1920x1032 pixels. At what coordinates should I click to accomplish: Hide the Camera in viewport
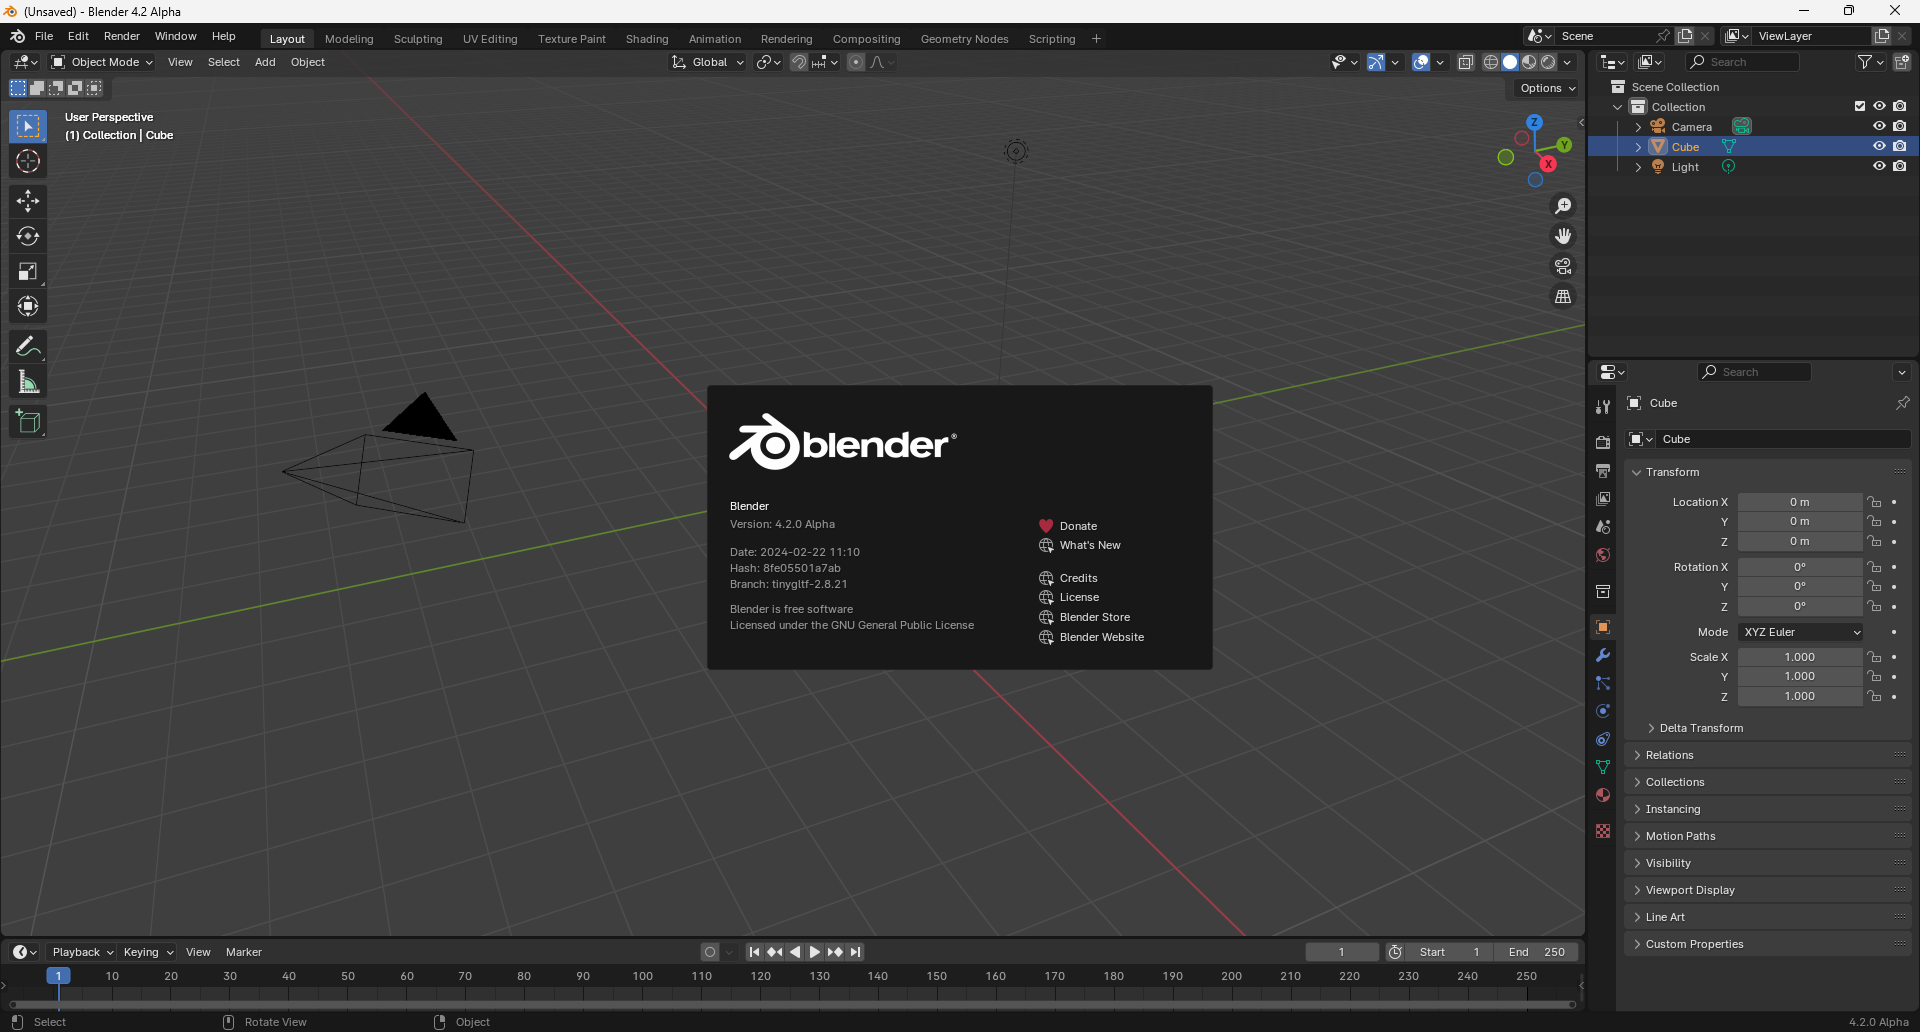point(1879,126)
